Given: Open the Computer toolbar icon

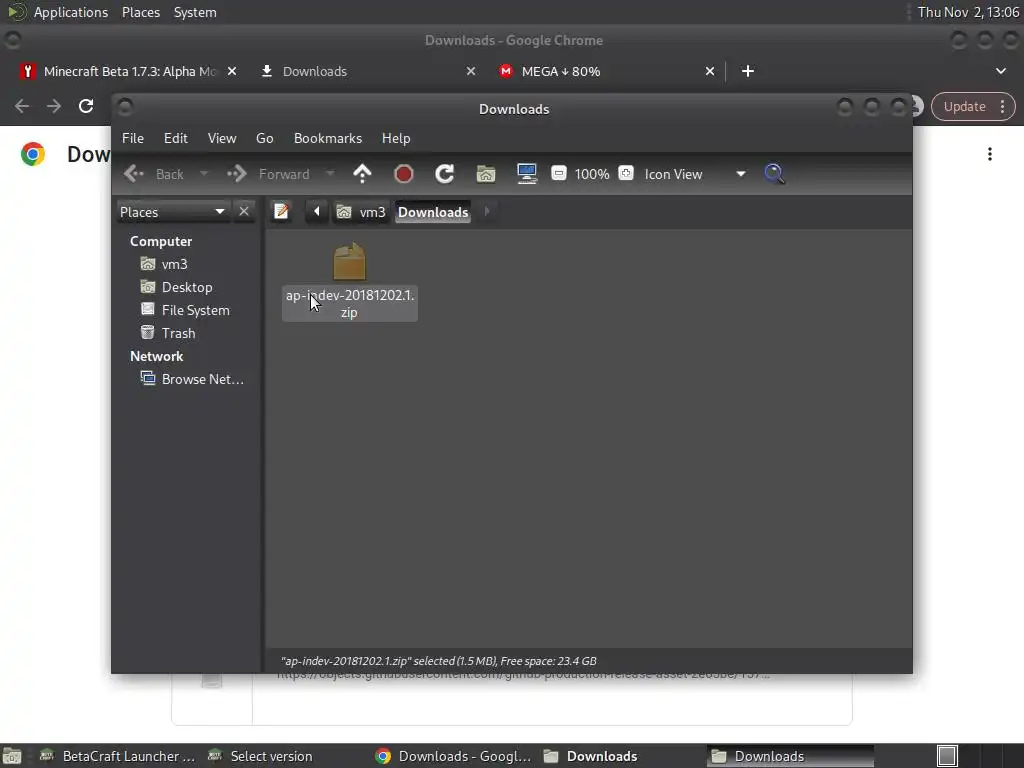Looking at the screenshot, I should click(526, 174).
